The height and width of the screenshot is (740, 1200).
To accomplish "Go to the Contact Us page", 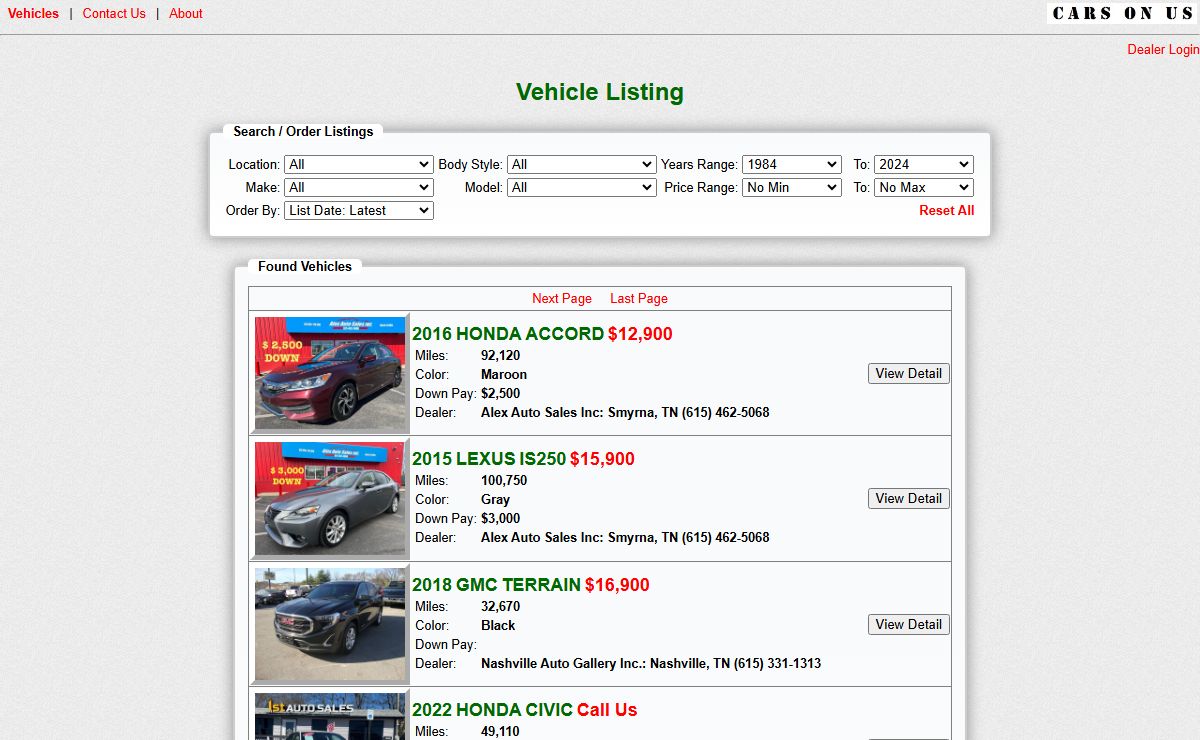I will click(x=114, y=13).
